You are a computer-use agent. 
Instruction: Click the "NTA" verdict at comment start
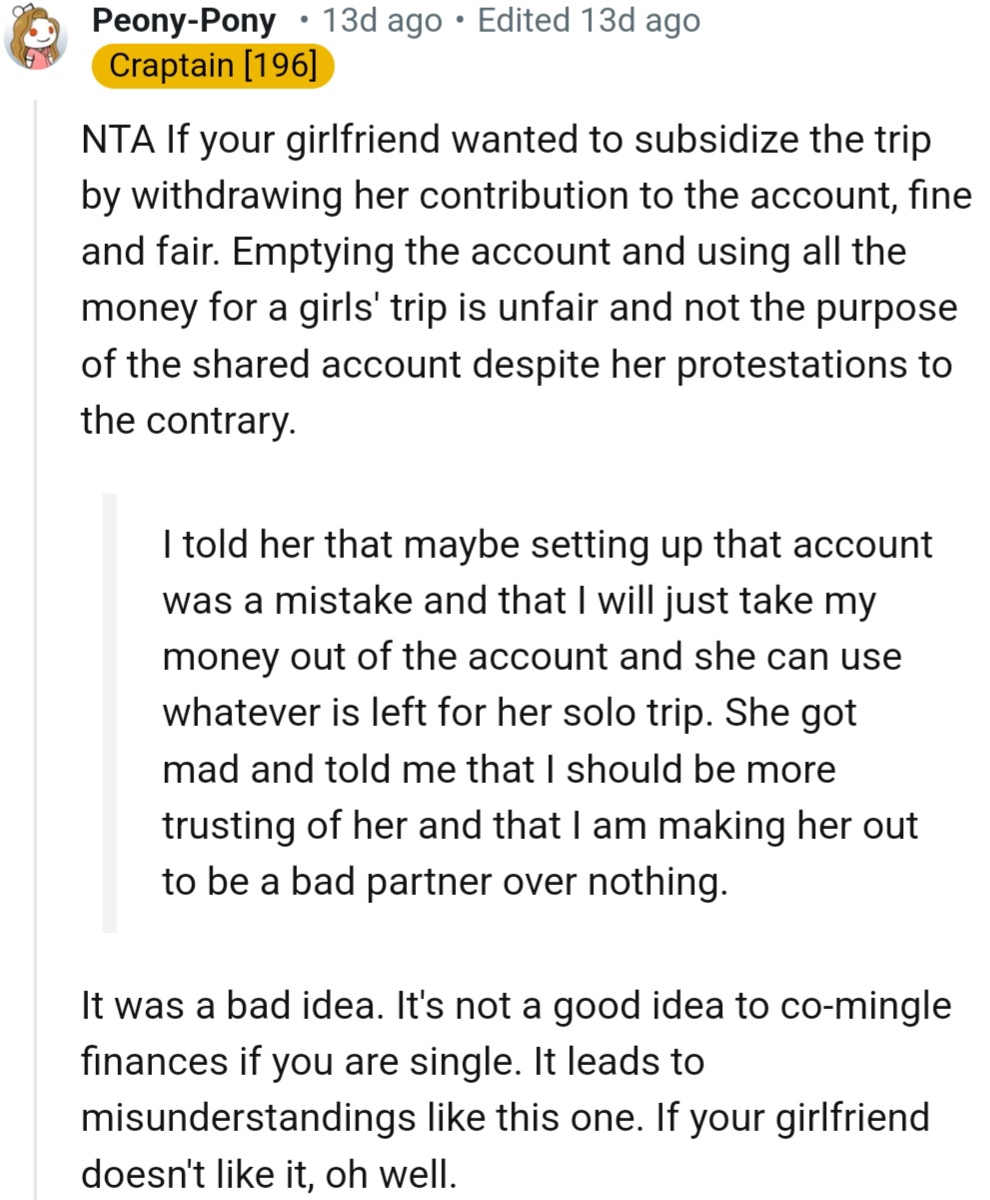[118, 141]
